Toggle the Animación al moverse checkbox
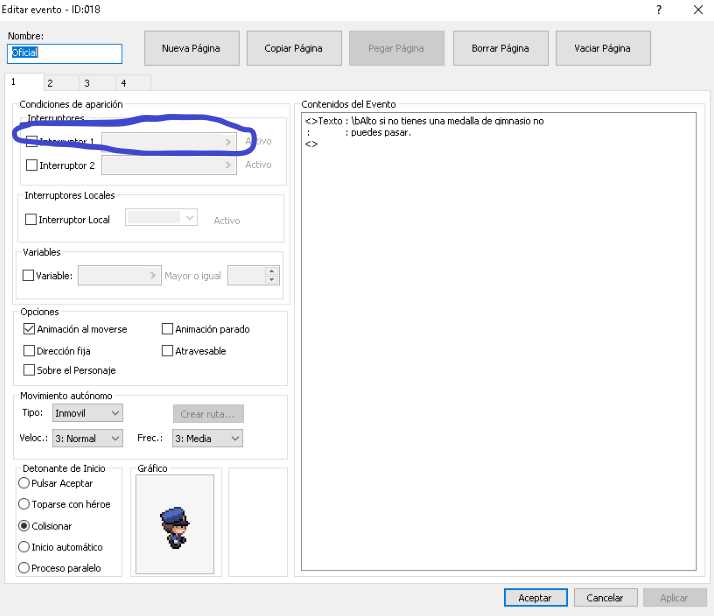The height and width of the screenshot is (616, 714). [x=29, y=329]
